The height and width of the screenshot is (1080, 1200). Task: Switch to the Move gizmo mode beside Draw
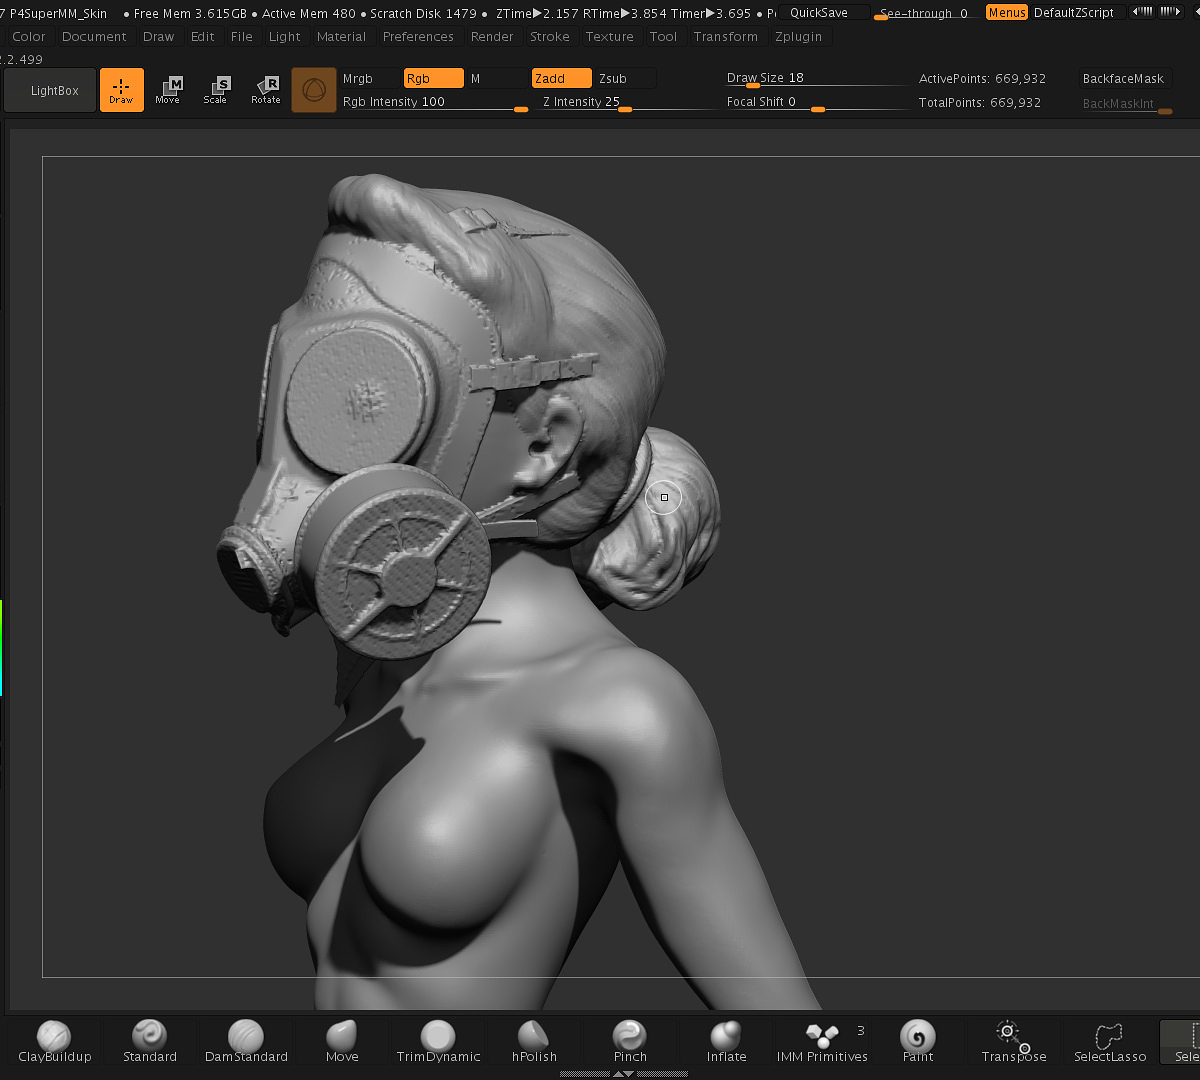pos(167,90)
